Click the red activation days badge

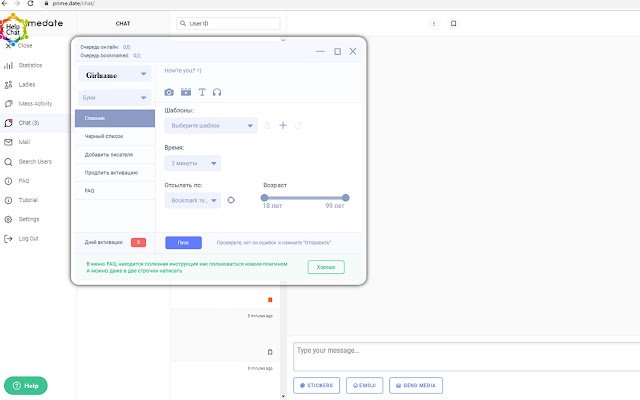pyautogui.click(x=138, y=242)
